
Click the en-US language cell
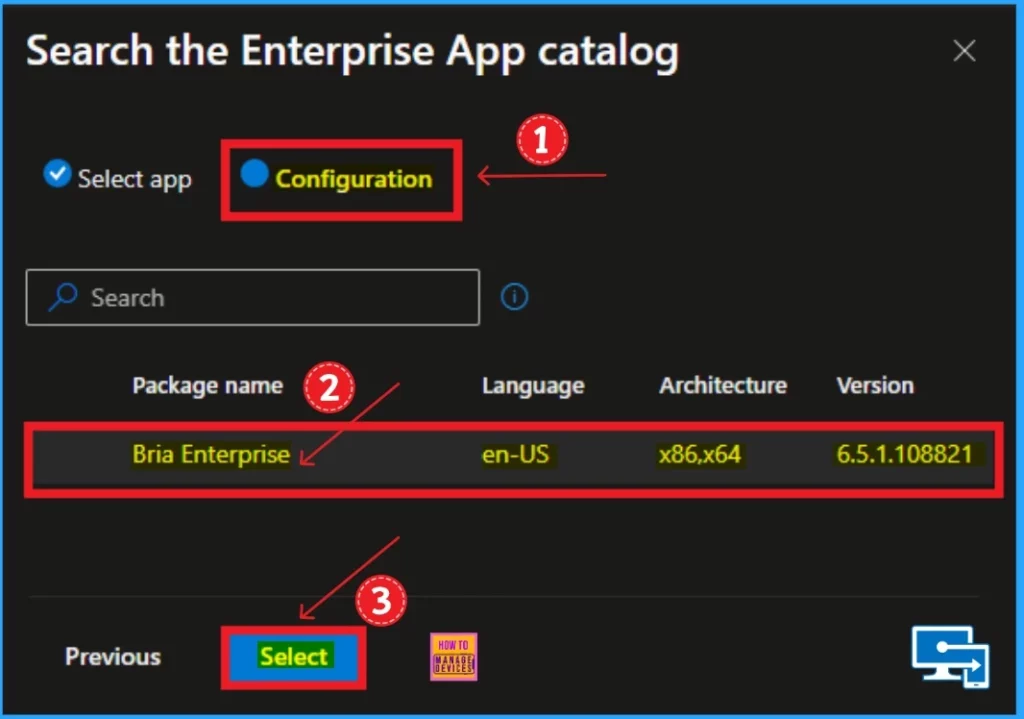pyautogui.click(x=516, y=454)
